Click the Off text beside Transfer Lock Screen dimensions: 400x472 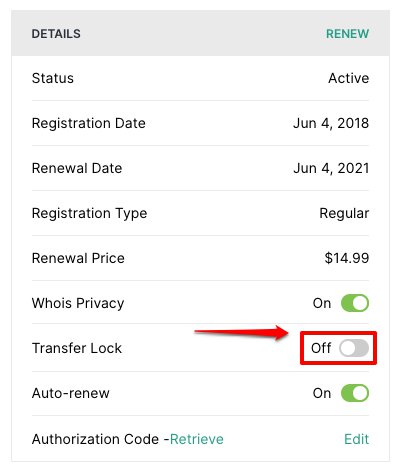321,348
